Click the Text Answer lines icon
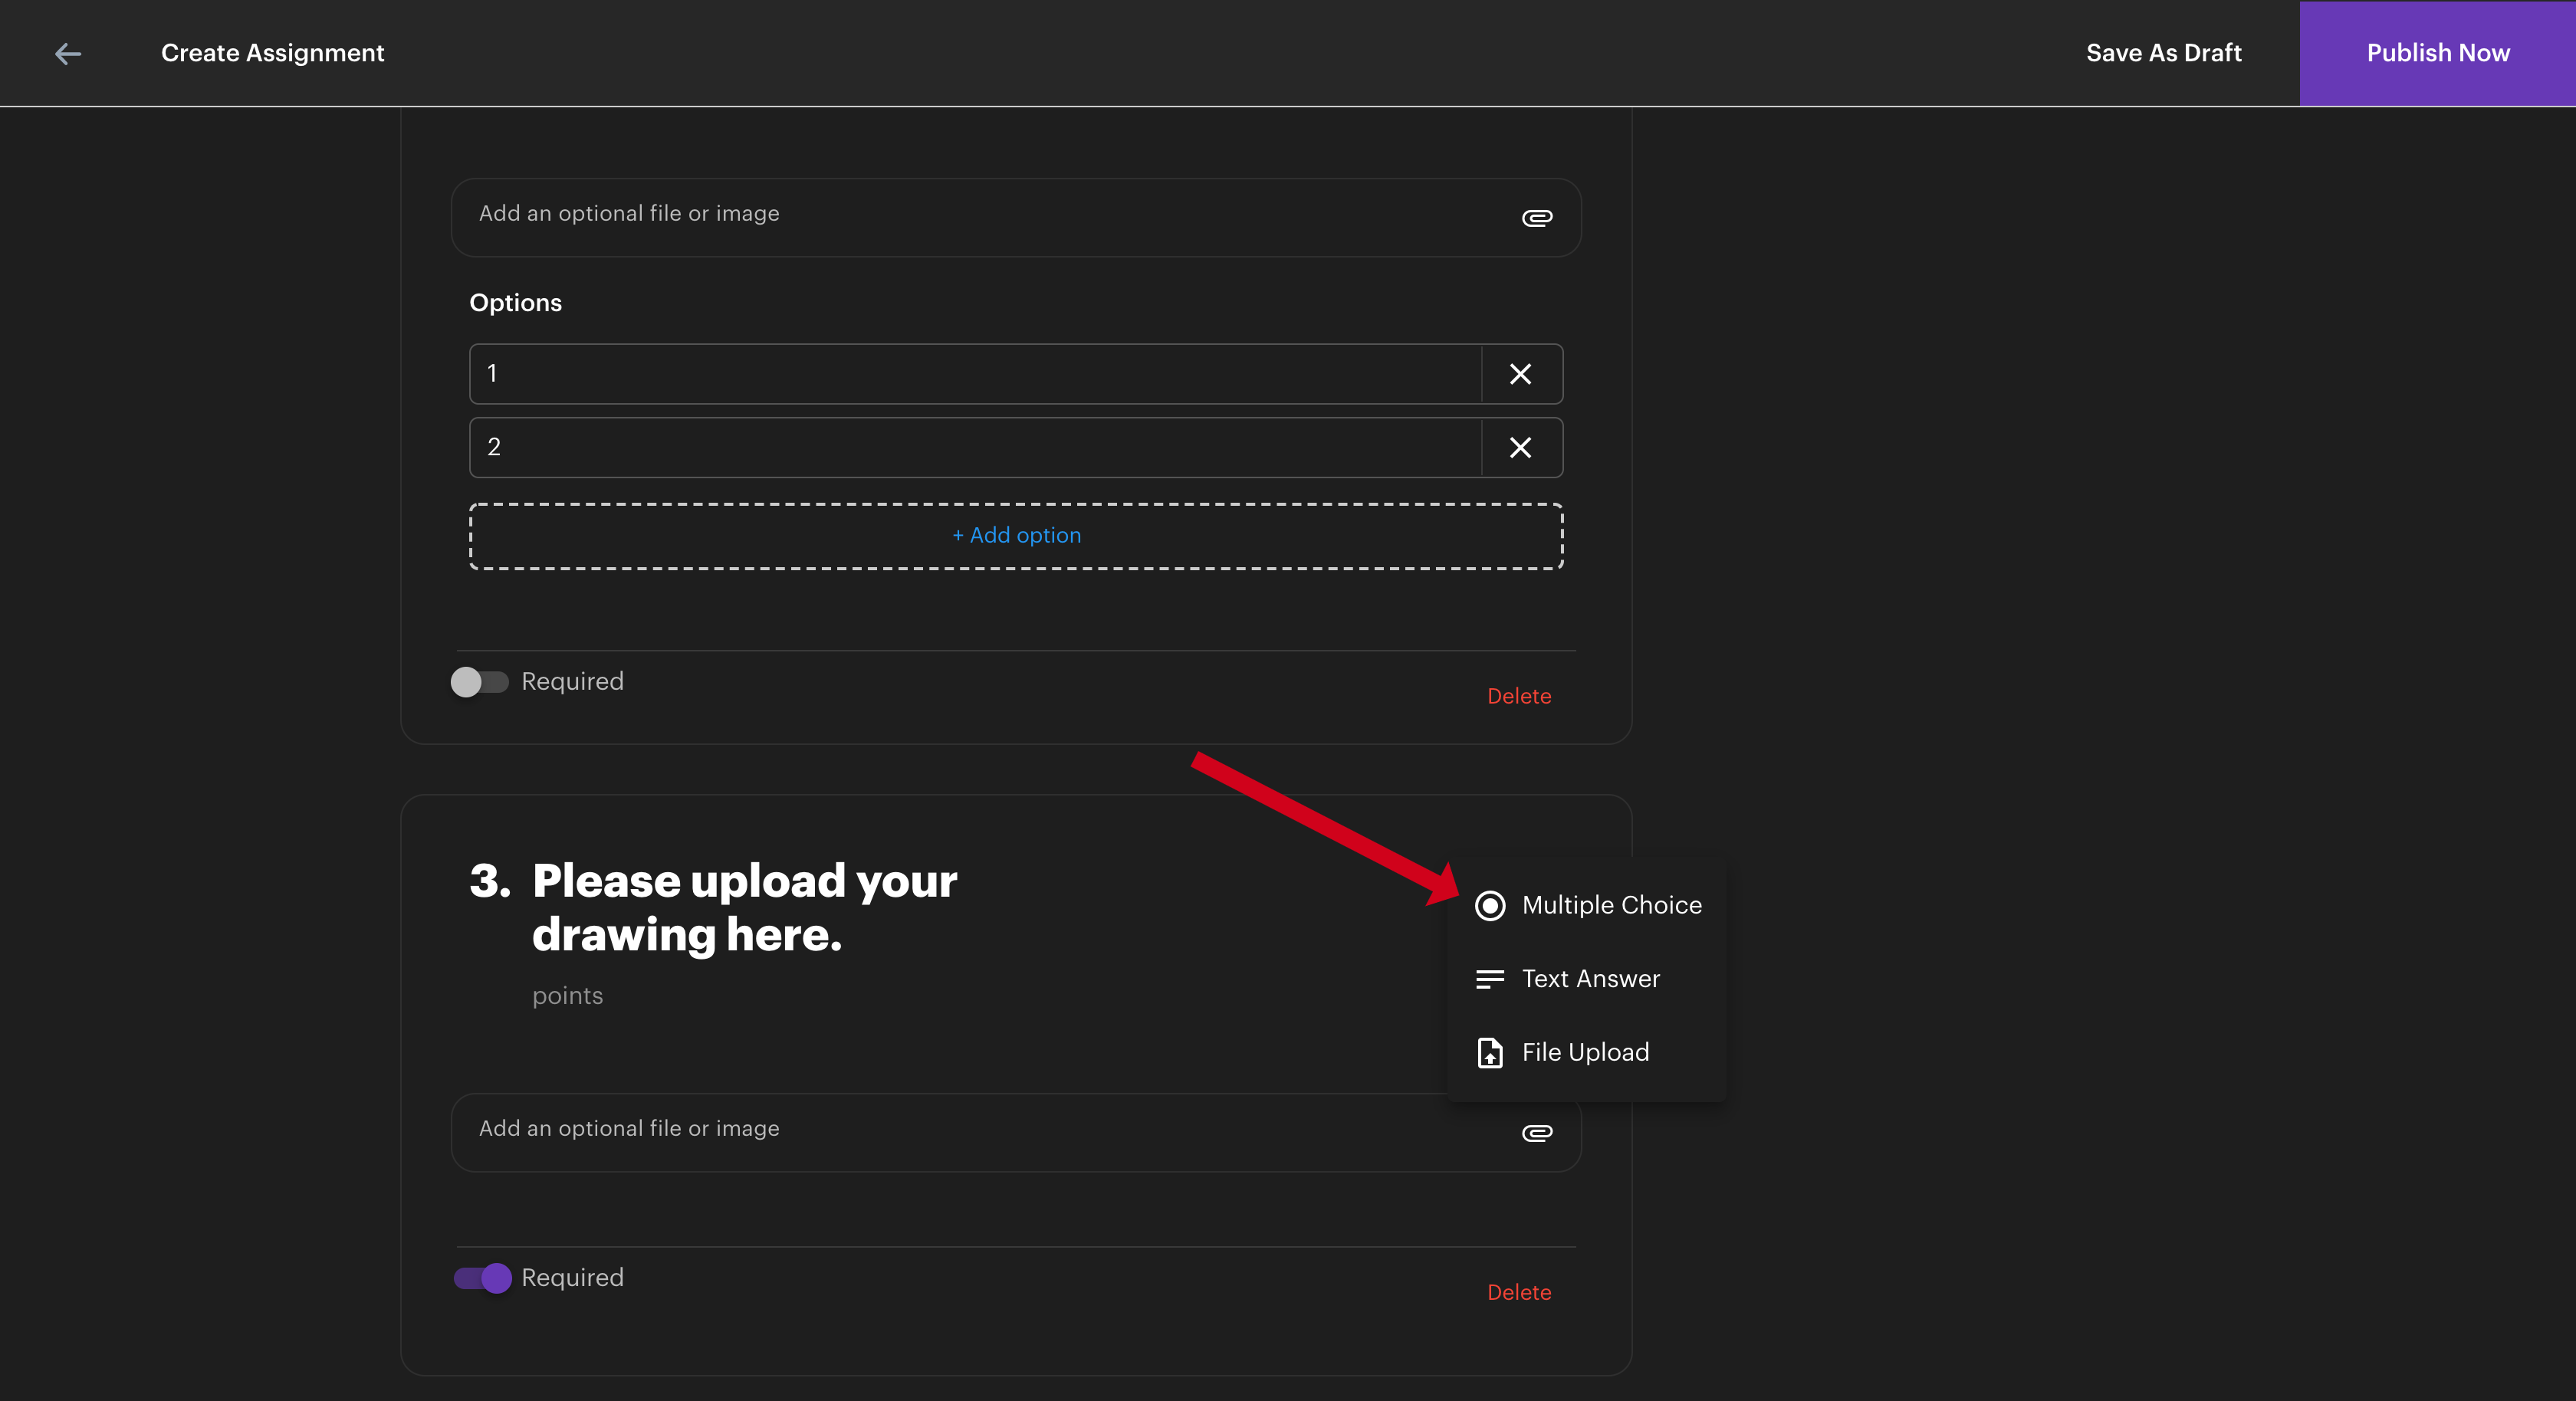This screenshot has width=2576, height=1401. click(x=1490, y=979)
